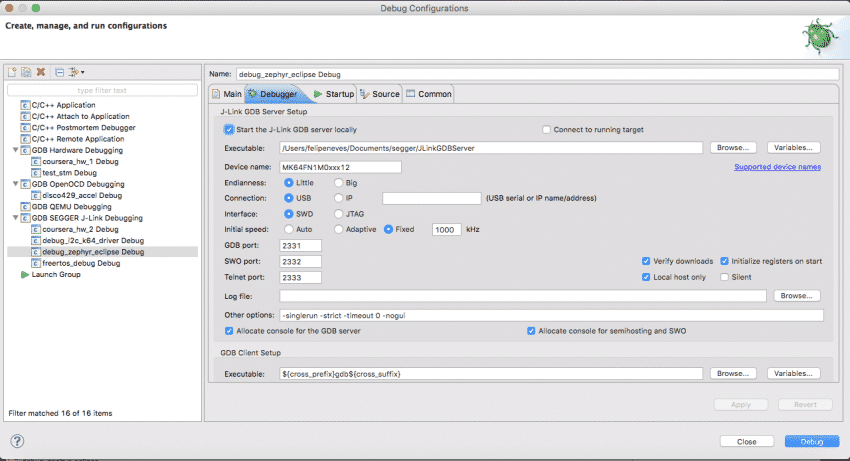This screenshot has width=850, height=461.
Task: Collapse the GDB Hardware Debugging group
Action: (x=16, y=150)
